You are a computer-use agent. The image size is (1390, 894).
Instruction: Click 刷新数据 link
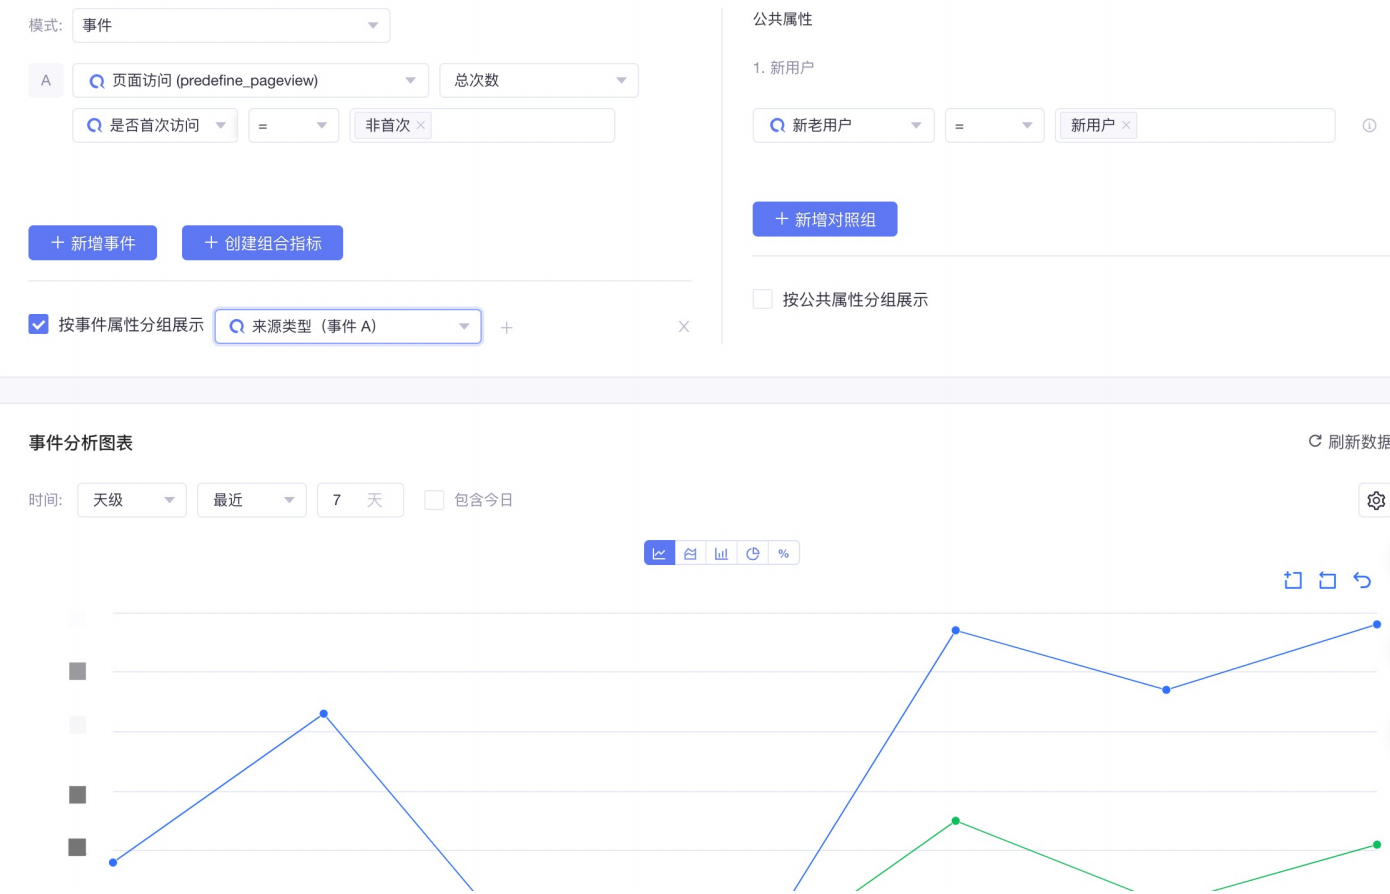click(x=1358, y=442)
